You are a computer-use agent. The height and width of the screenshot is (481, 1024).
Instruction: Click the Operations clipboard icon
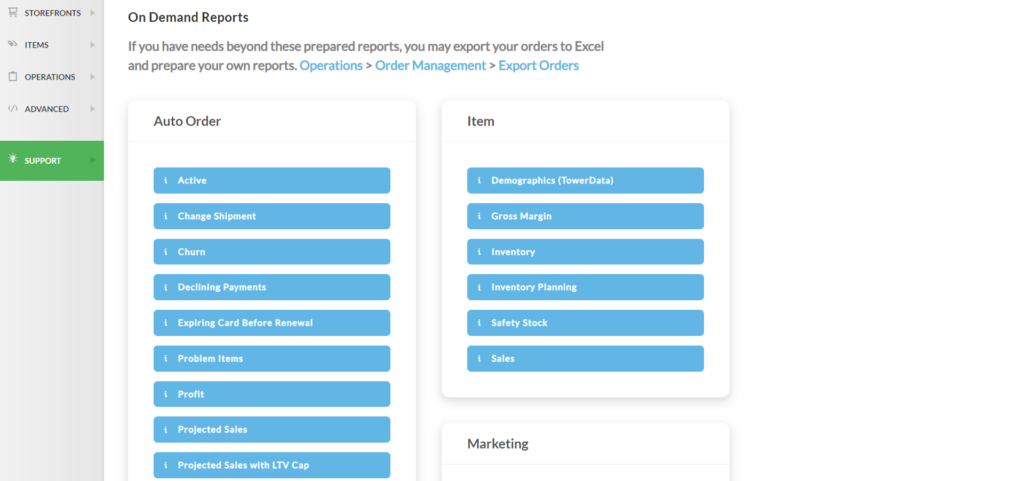point(12,76)
